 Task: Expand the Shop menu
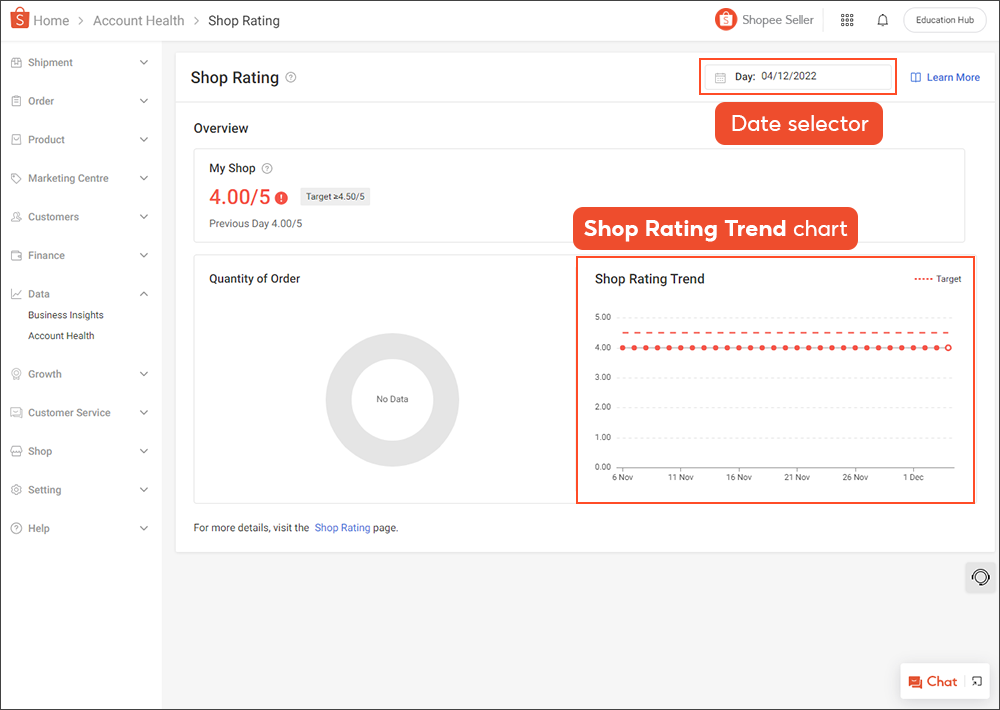80,451
